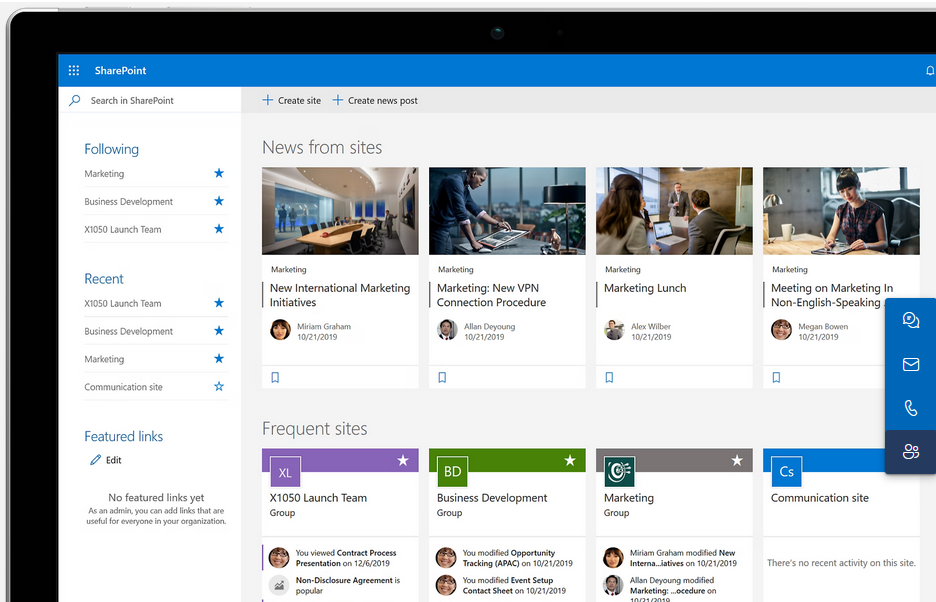Click Create news post
Screen dimensions: 936x602
tap(375, 101)
